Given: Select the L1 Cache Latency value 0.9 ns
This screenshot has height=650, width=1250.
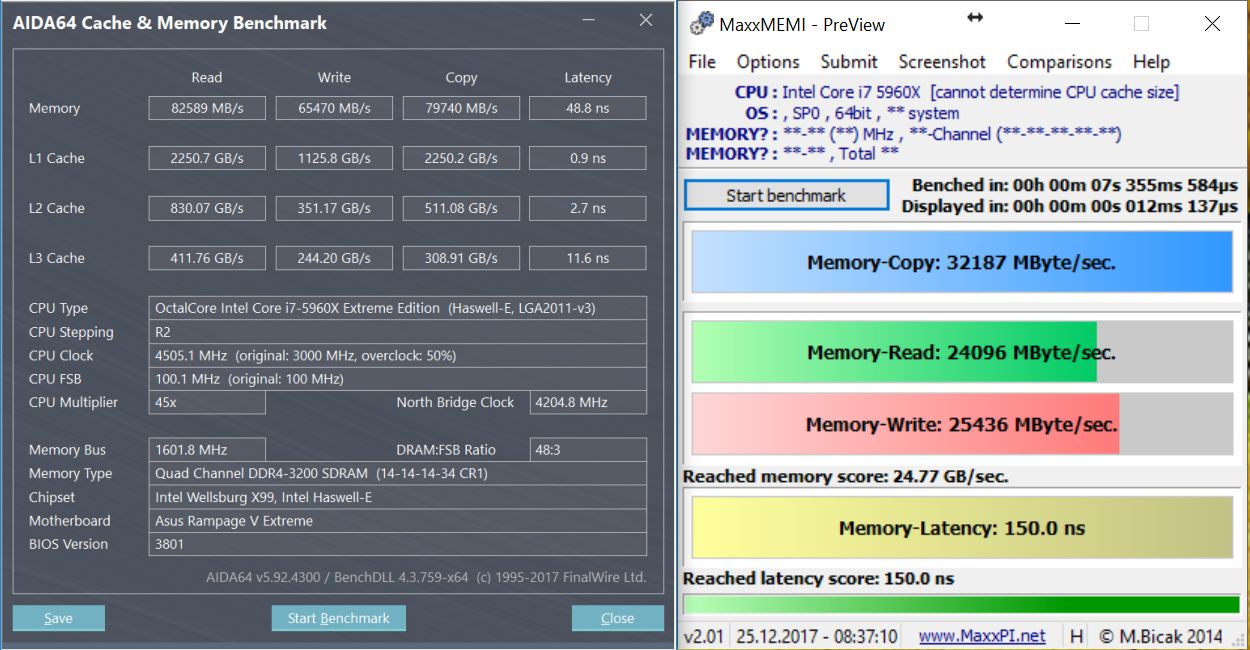Looking at the screenshot, I should point(588,158).
